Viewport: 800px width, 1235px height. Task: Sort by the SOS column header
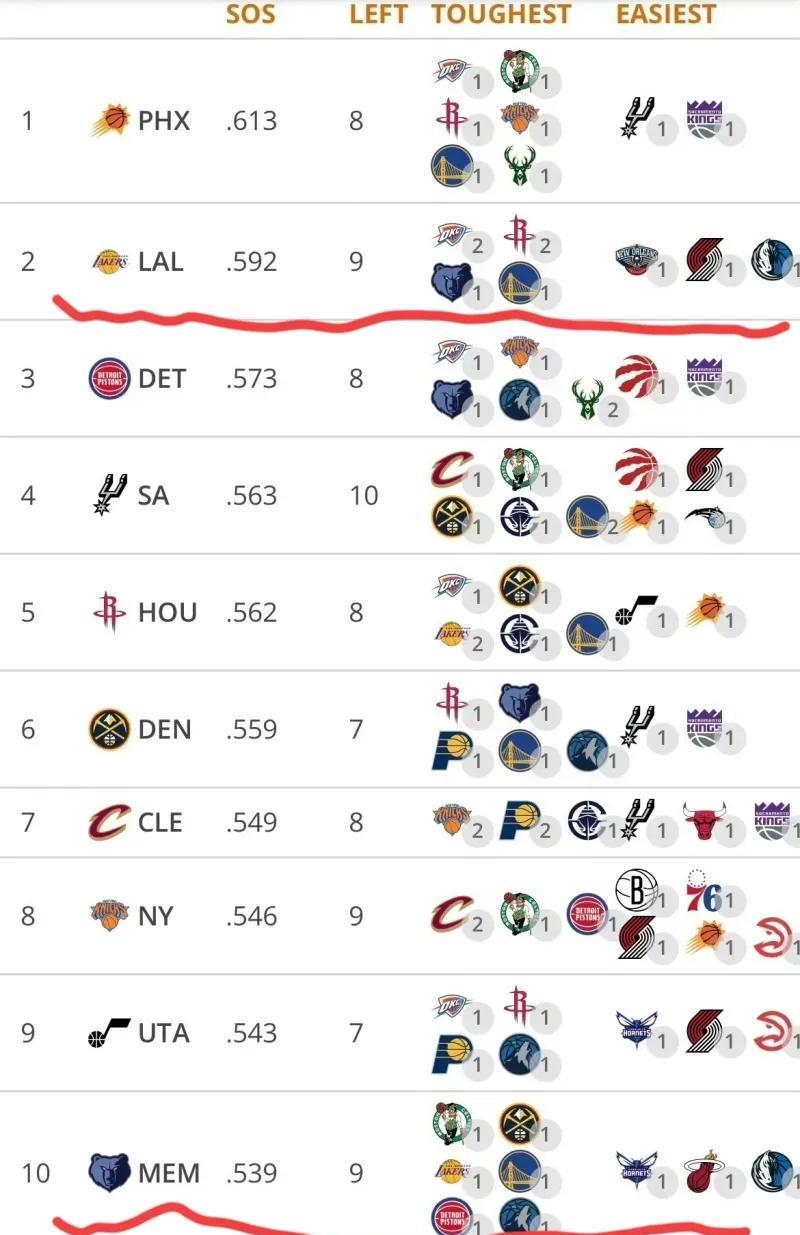pyautogui.click(x=251, y=14)
